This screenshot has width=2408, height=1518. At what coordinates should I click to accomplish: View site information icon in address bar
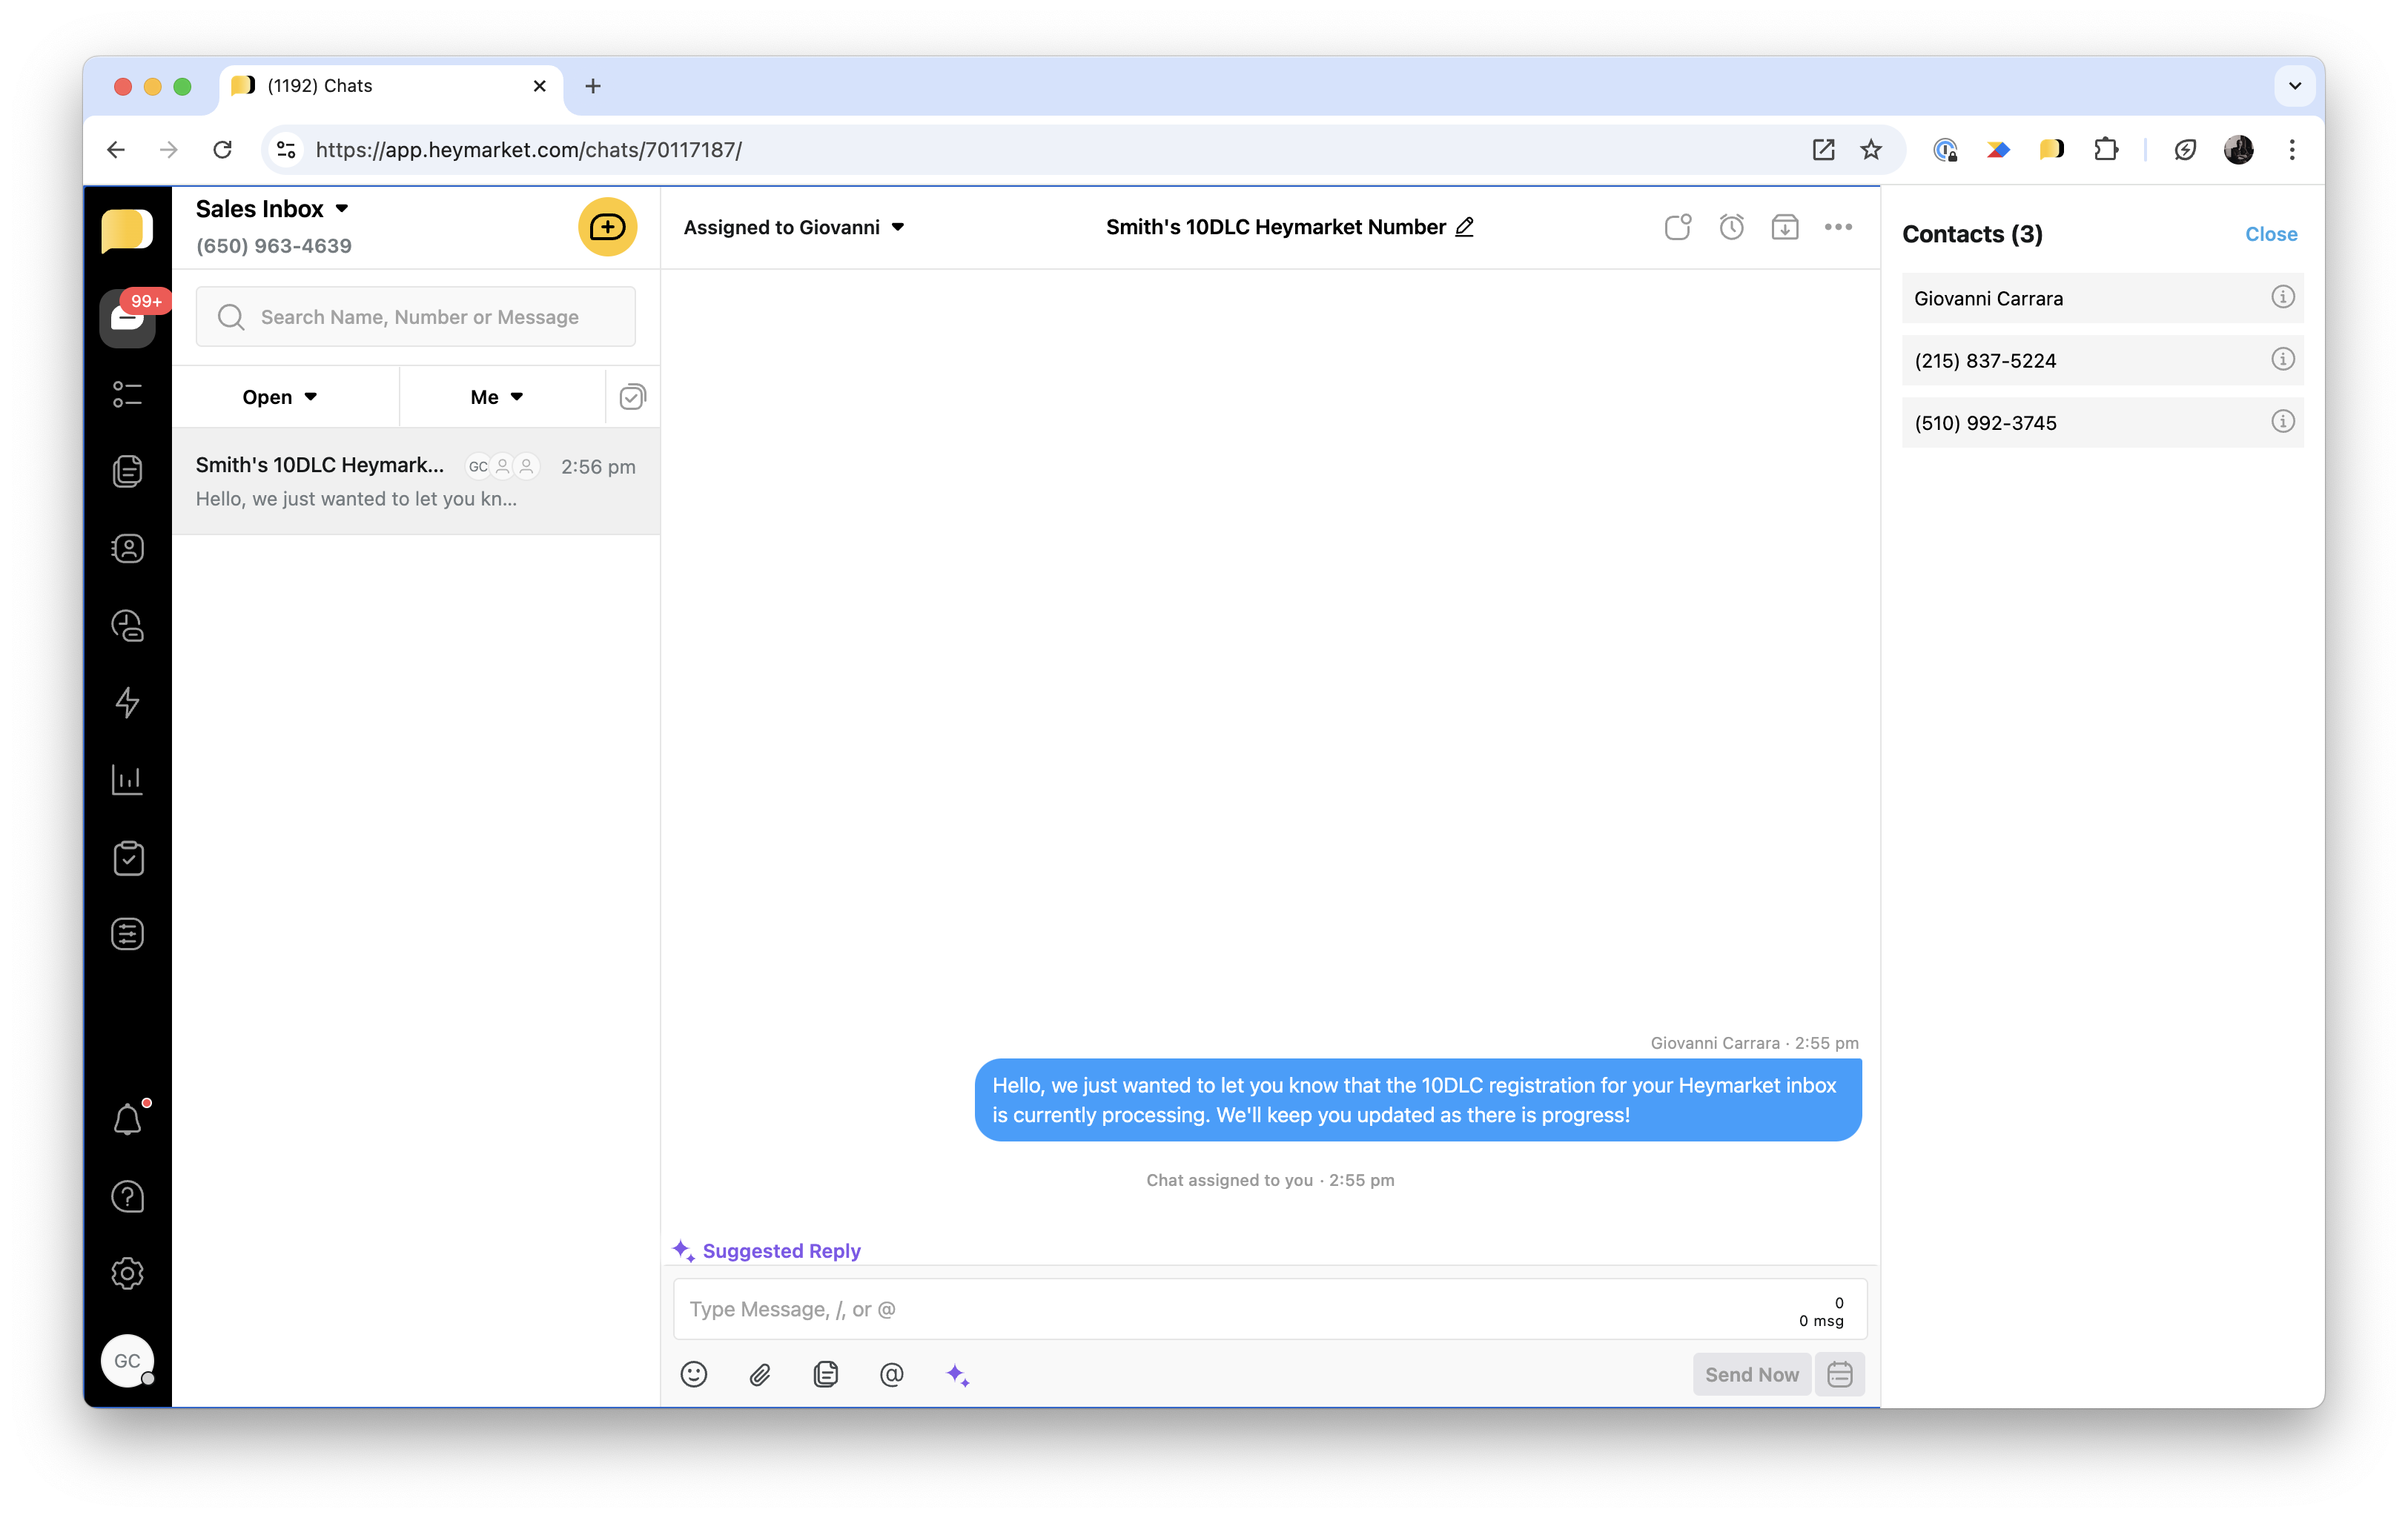286,150
